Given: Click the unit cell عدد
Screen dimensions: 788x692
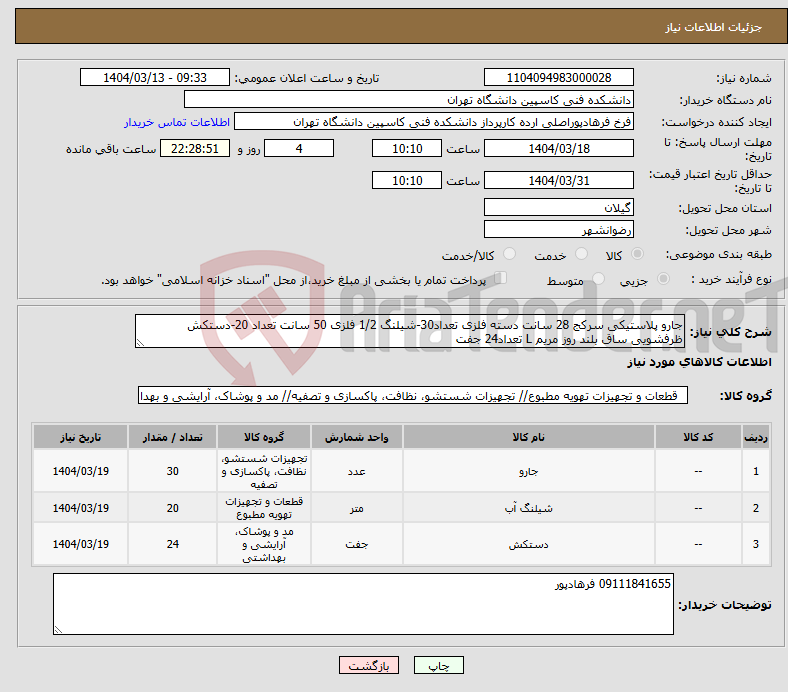Looking at the screenshot, I should pos(357,471).
